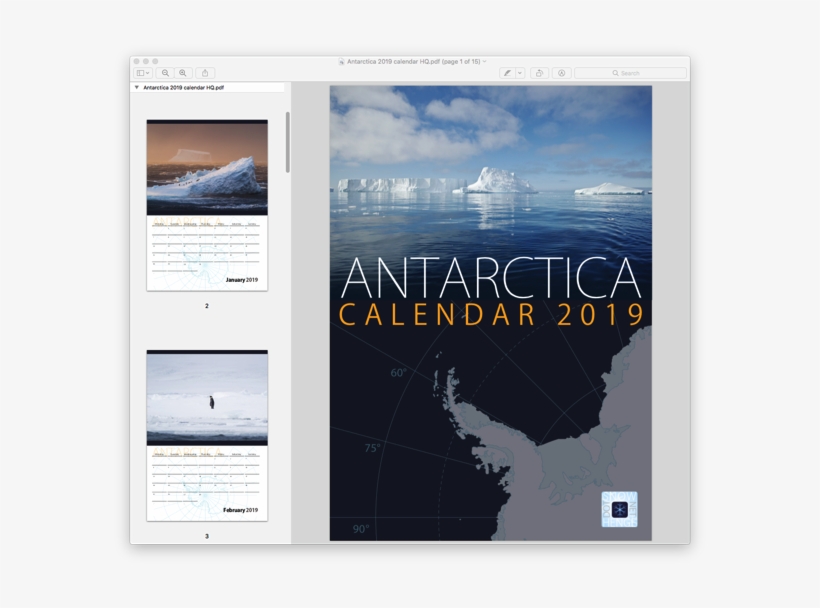Click the 75° latitude label on map
The width and height of the screenshot is (820, 608).
(372, 448)
